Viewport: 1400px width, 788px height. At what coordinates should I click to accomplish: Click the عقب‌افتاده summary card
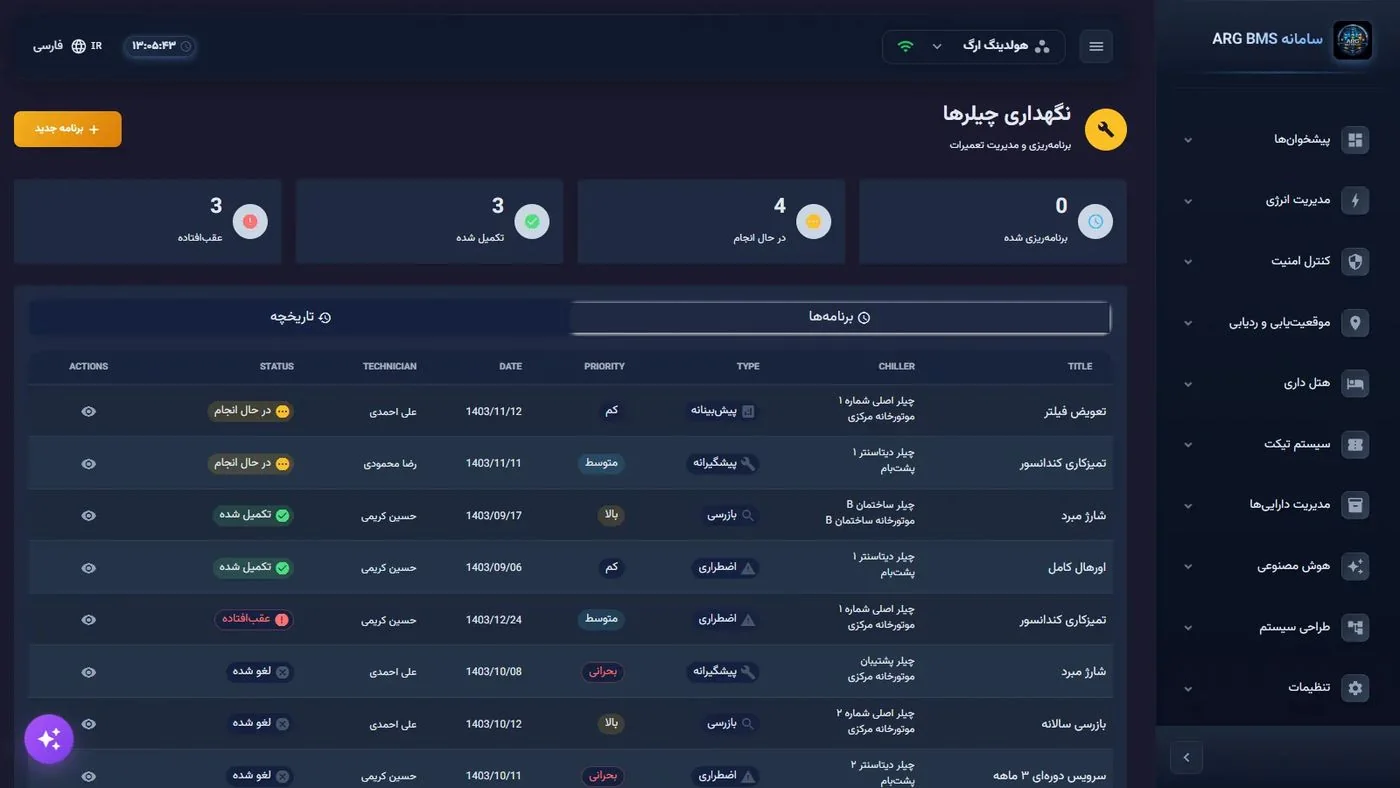coord(148,222)
